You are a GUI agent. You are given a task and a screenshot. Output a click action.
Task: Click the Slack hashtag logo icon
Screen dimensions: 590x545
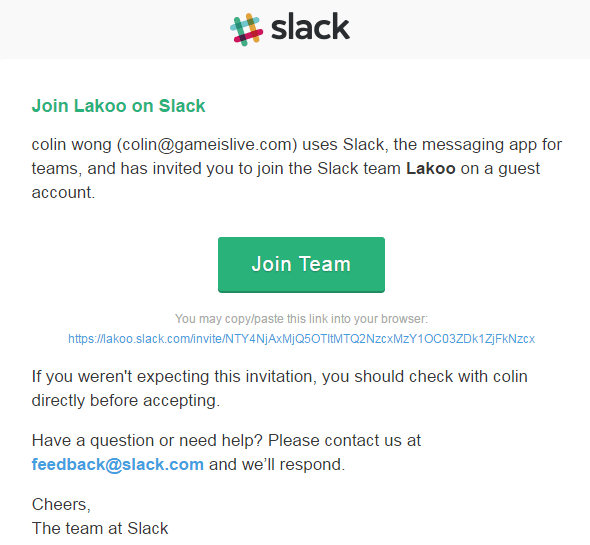[x=246, y=29]
